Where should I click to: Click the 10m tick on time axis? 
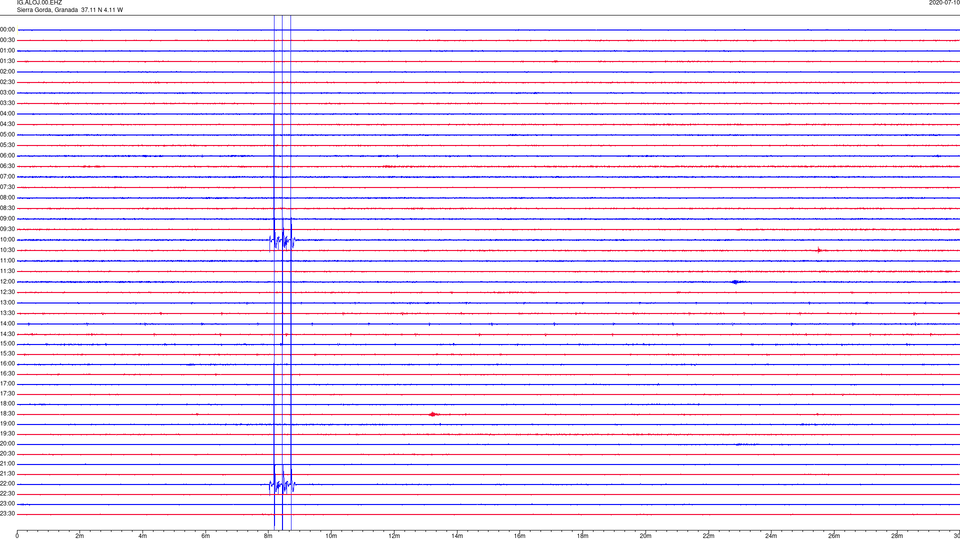(331, 536)
